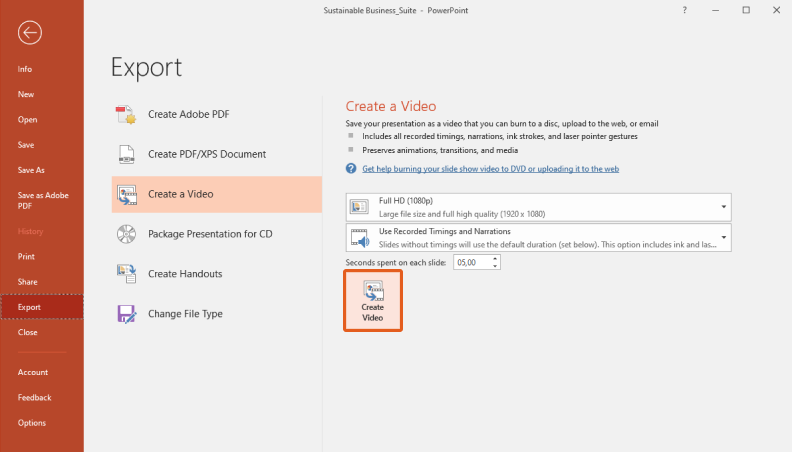The image size is (792, 452).
Task: Select the Export sidebar item
Action: click(42, 307)
